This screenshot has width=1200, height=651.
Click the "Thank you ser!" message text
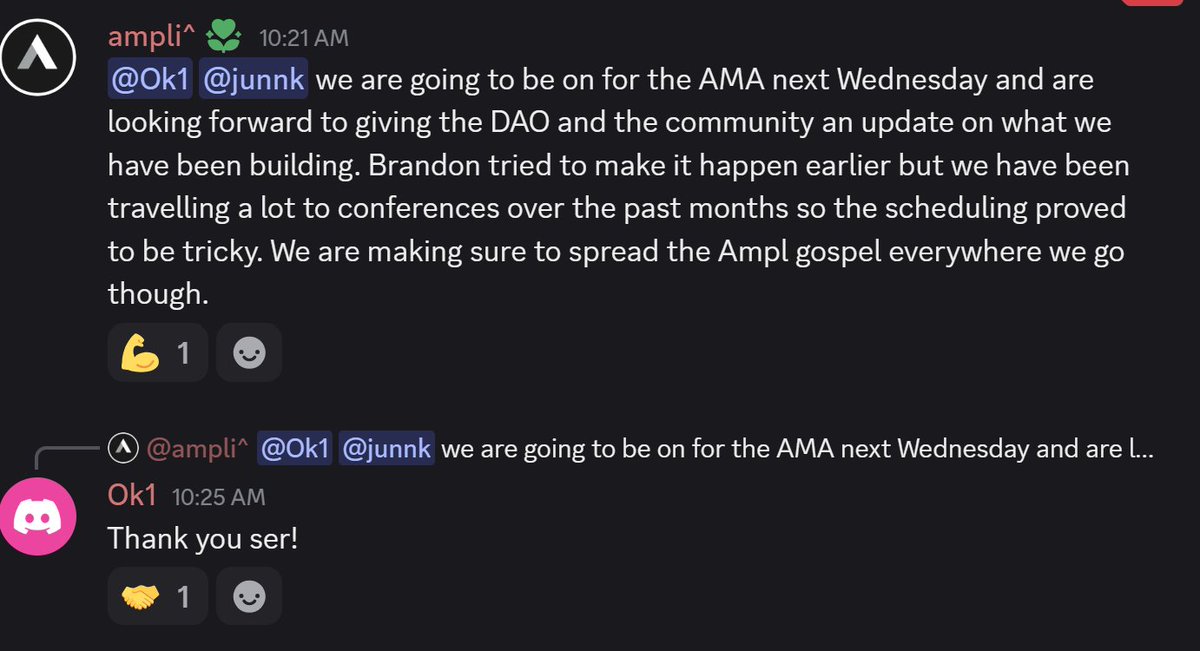(203, 538)
